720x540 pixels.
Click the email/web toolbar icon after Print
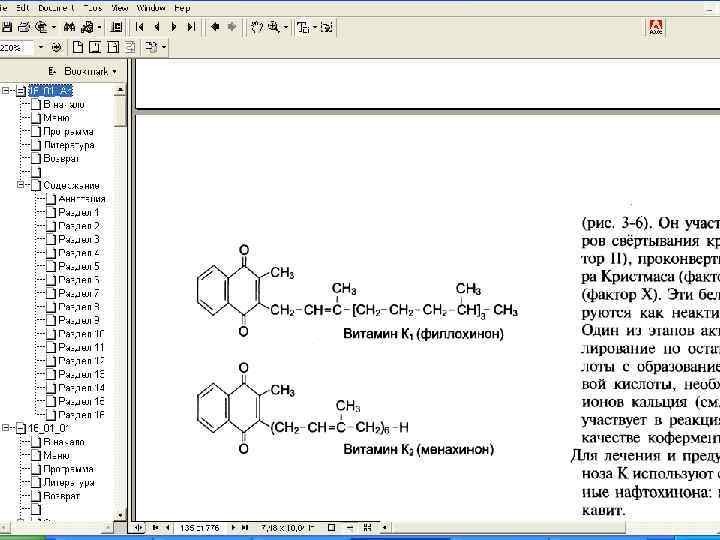point(41,28)
